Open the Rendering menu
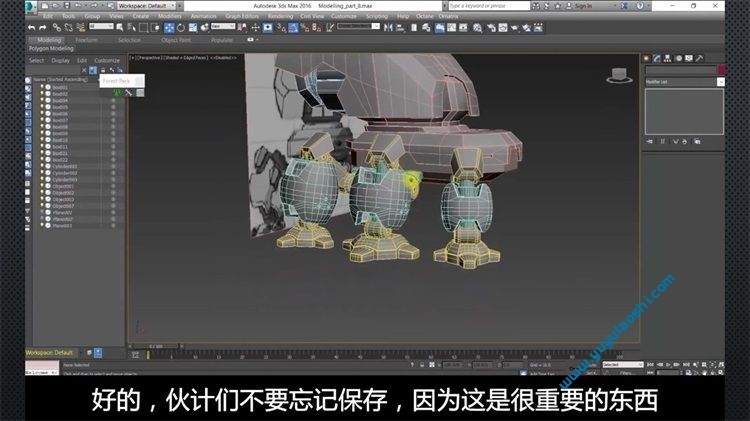Image resolution: width=750 pixels, height=421 pixels. [280, 16]
